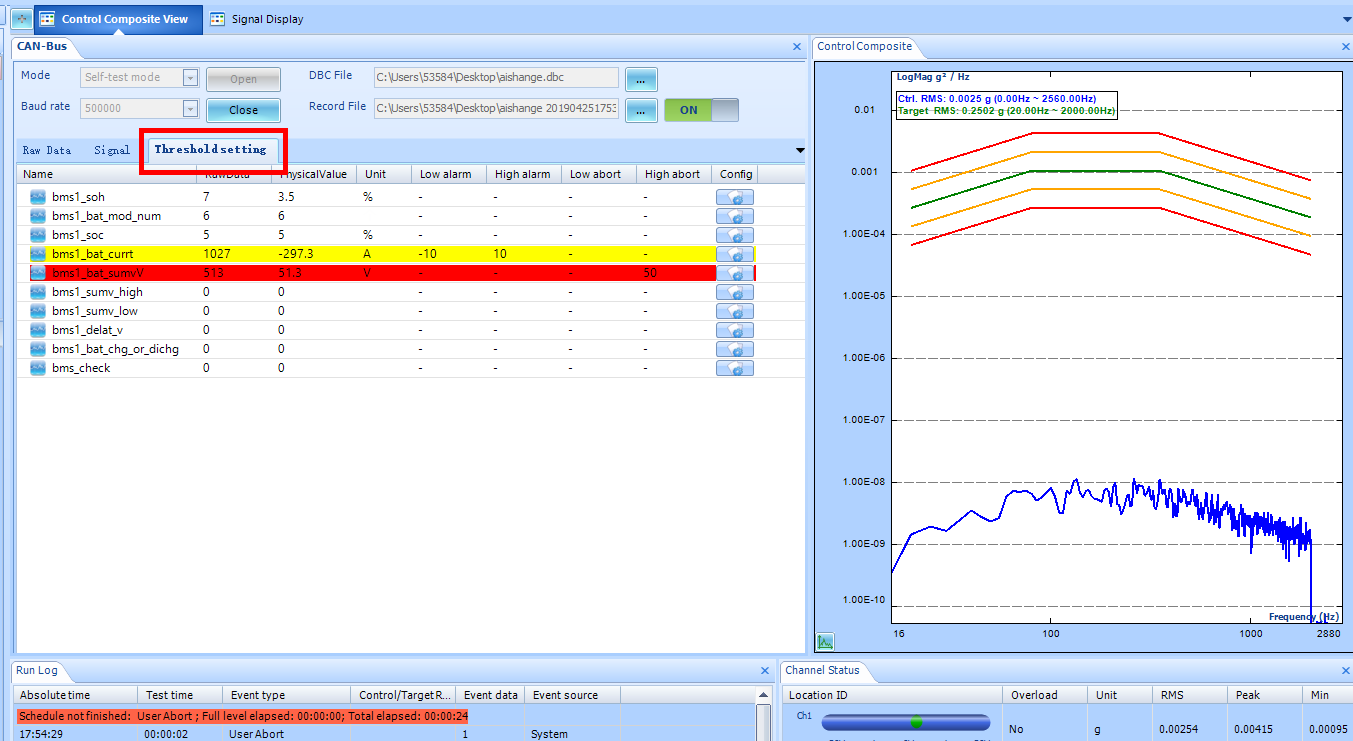This screenshot has height=741, width=1353.
Task: Open config for bms1_bat_mod_num row
Action: tap(735, 216)
